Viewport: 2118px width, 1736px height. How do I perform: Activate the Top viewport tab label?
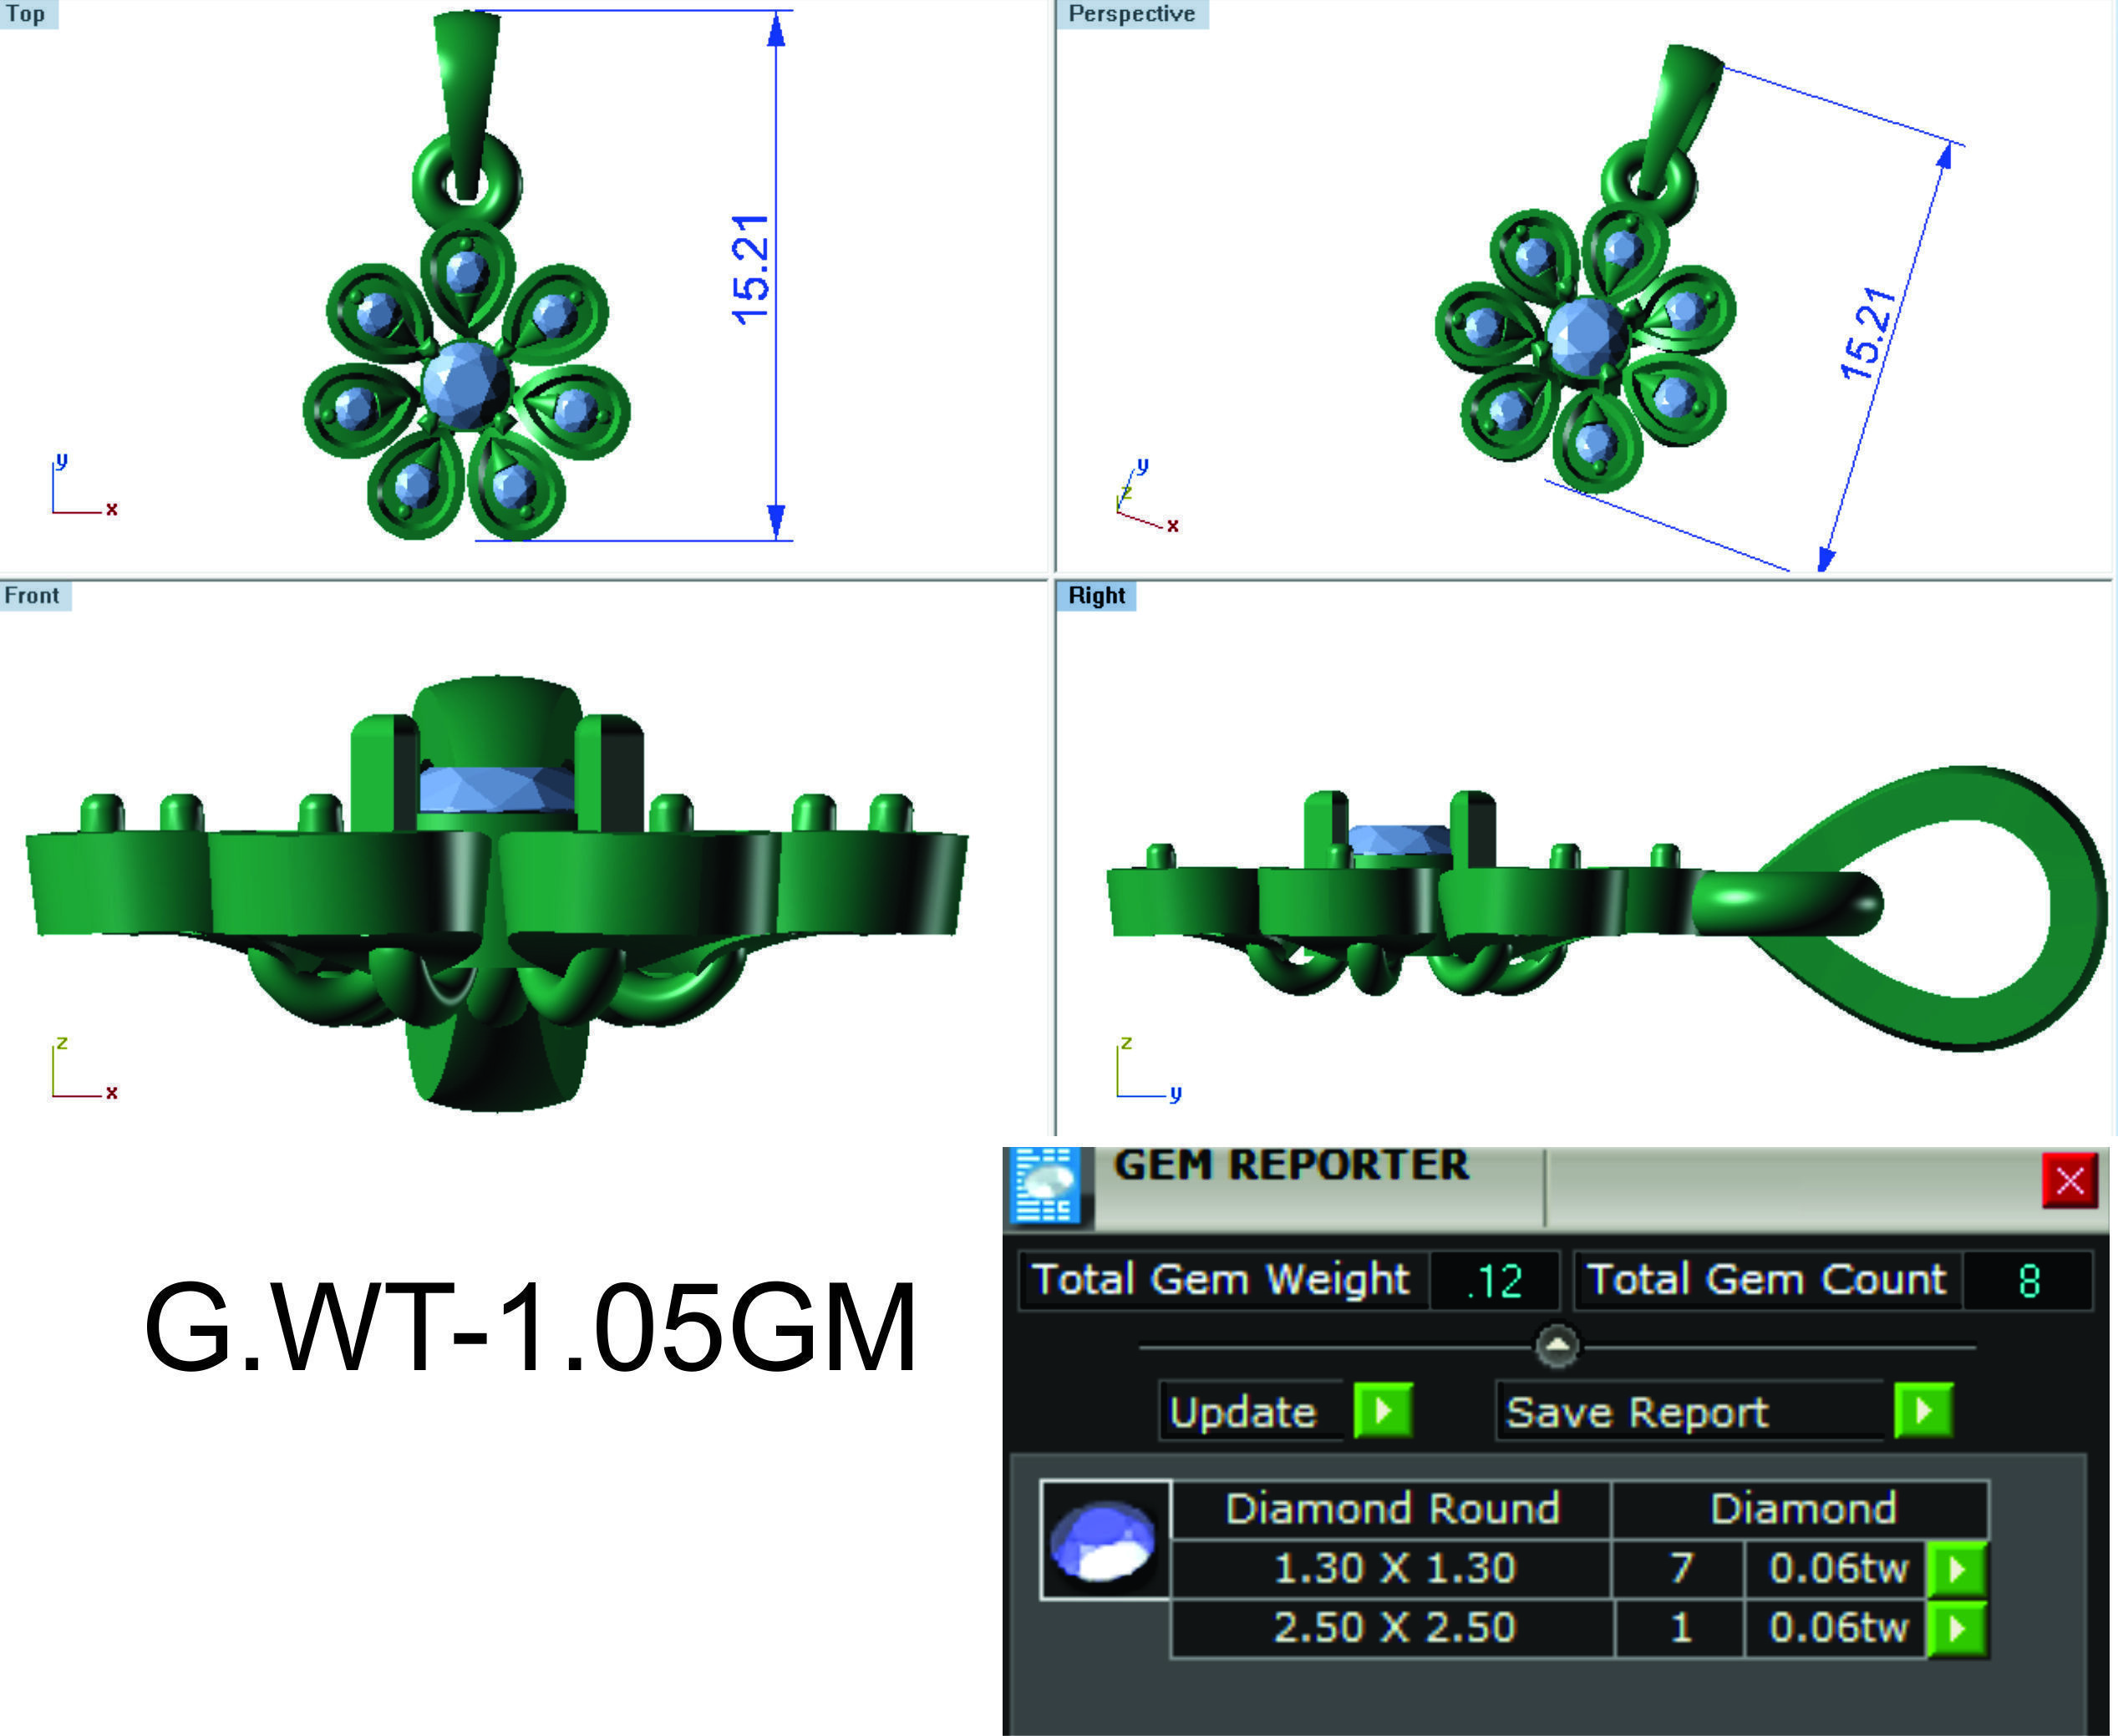(28, 15)
